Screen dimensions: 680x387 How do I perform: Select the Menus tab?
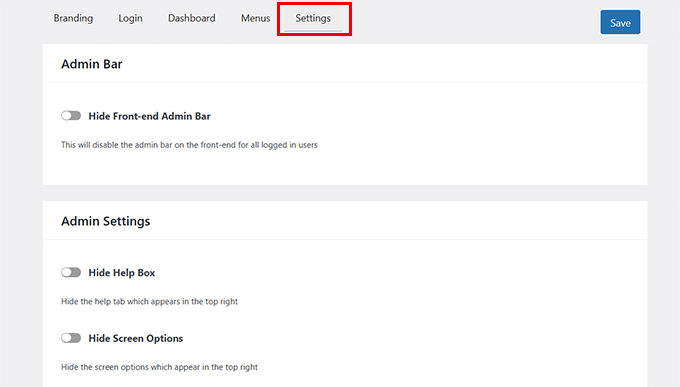(255, 18)
